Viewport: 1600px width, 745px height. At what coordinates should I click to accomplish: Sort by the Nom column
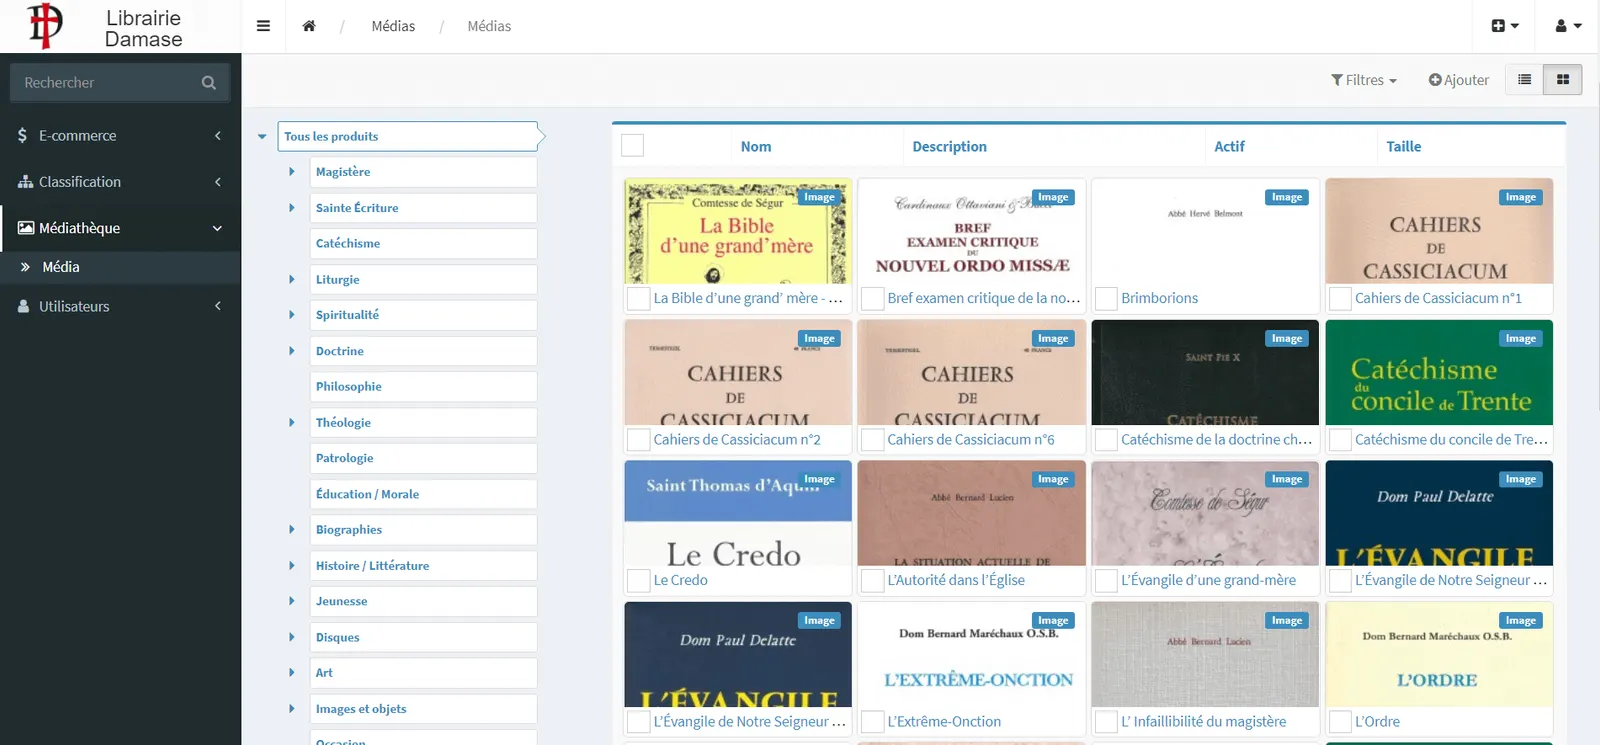tap(756, 146)
